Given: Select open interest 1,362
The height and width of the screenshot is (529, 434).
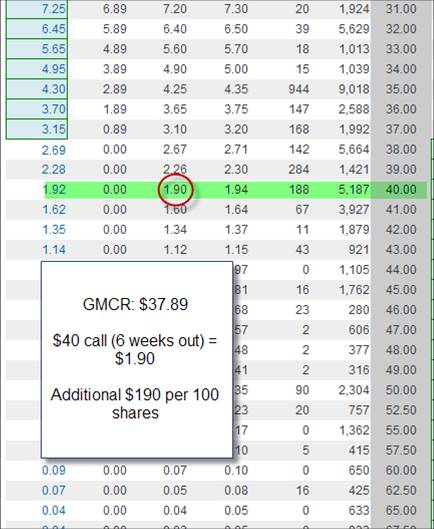Looking at the screenshot, I should 354,430.
